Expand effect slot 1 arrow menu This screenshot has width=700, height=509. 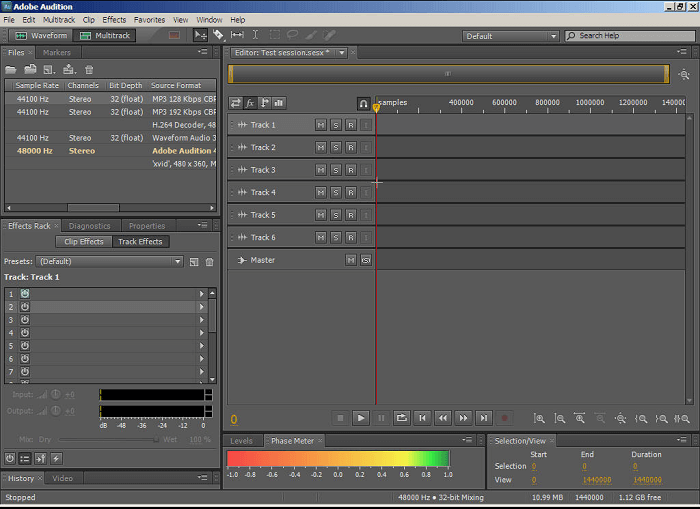pyautogui.click(x=201, y=294)
